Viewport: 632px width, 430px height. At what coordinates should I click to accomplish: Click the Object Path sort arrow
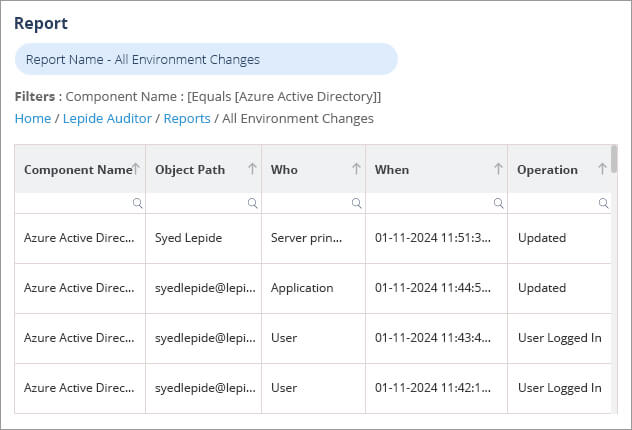[x=252, y=169]
